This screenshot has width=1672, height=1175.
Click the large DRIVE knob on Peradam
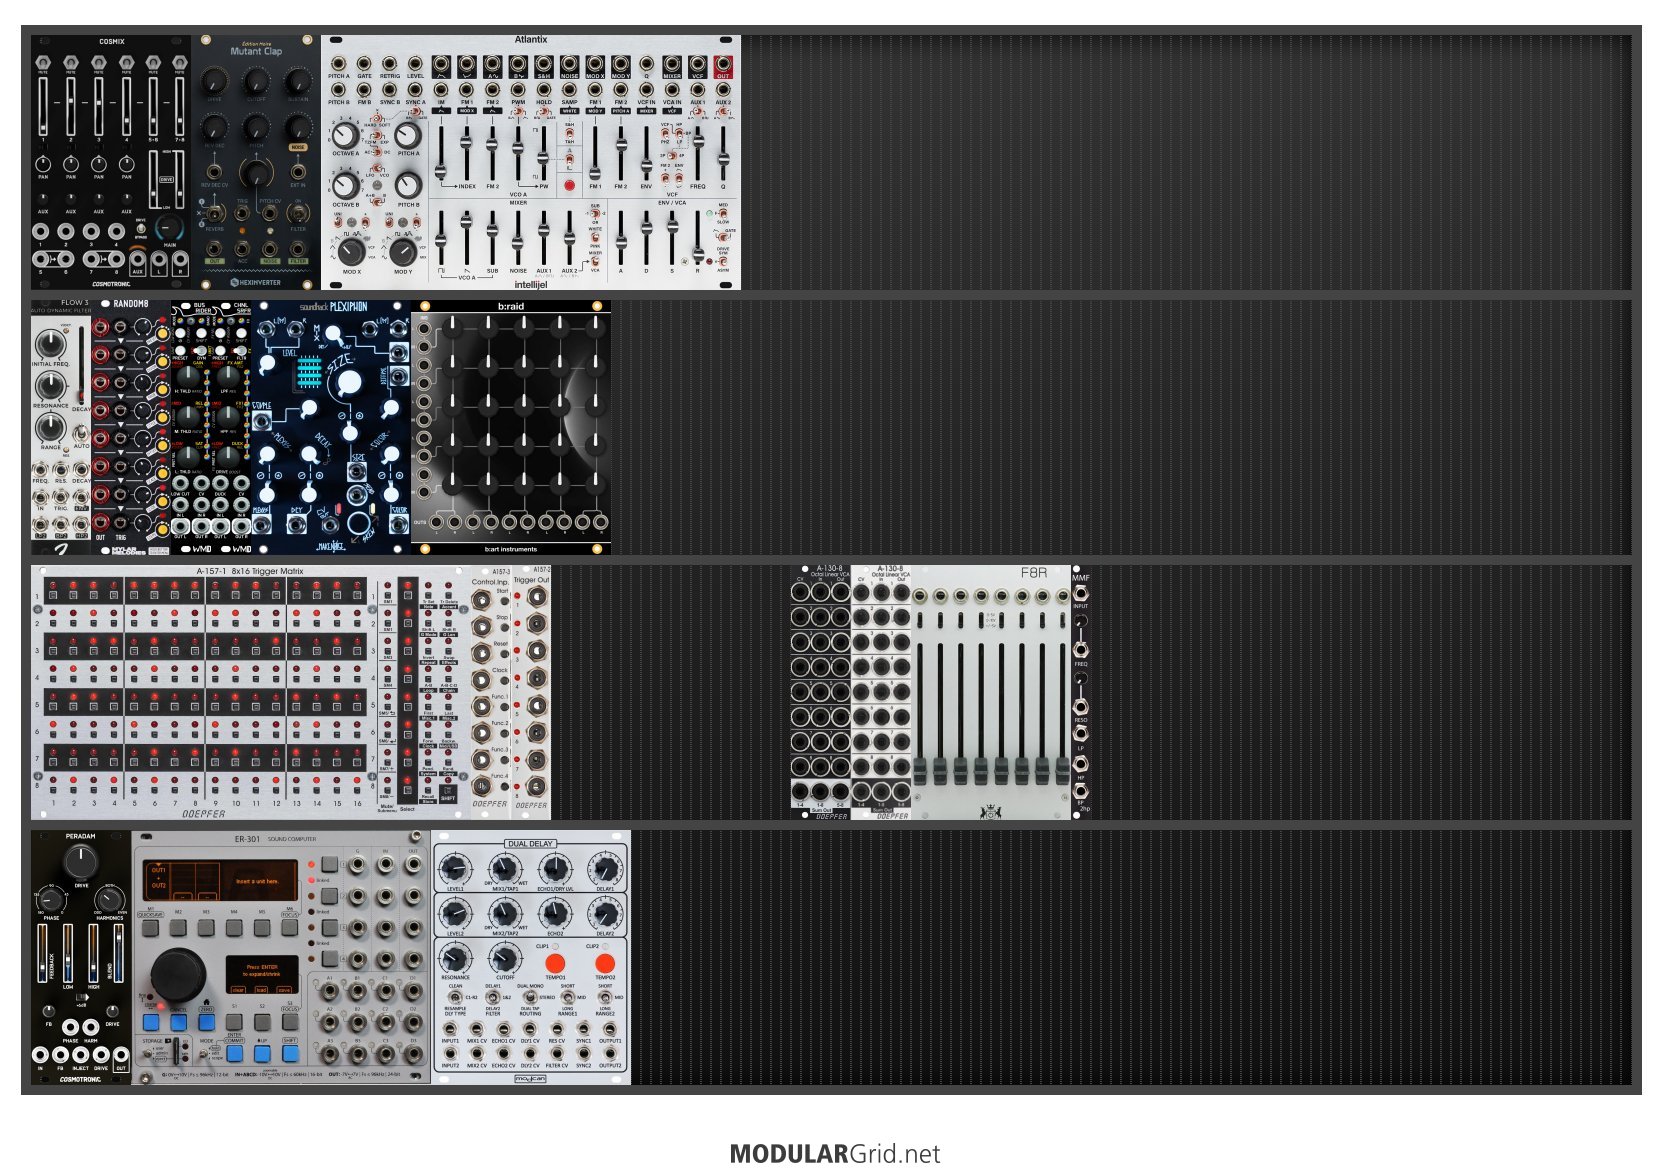[80, 860]
